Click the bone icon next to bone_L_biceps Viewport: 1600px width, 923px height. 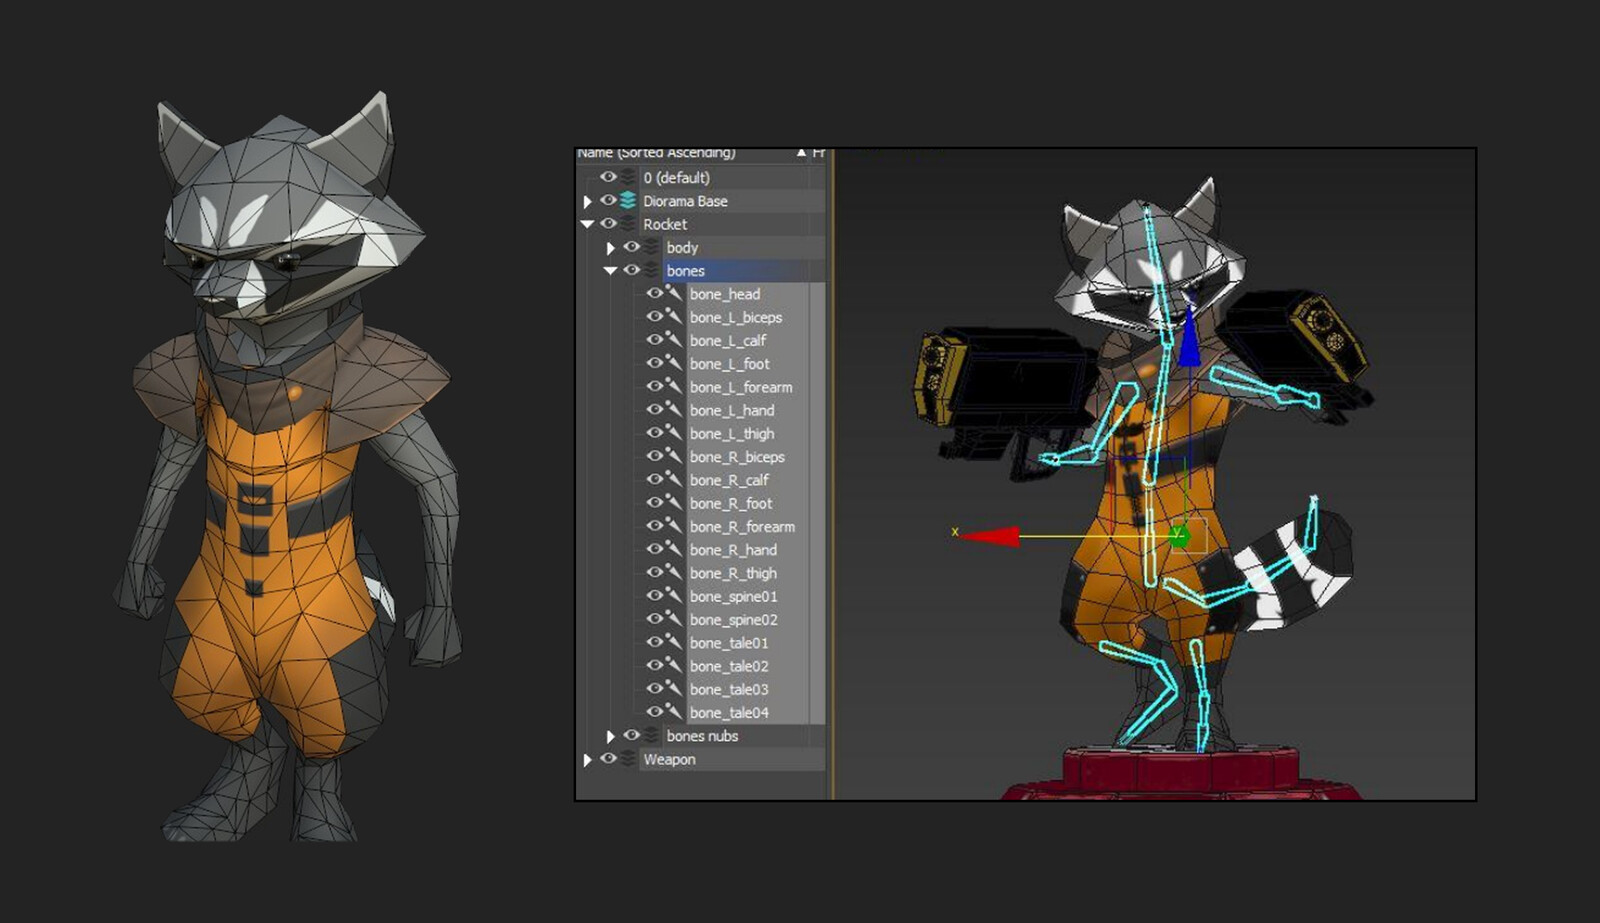click(x=674, y=317)
